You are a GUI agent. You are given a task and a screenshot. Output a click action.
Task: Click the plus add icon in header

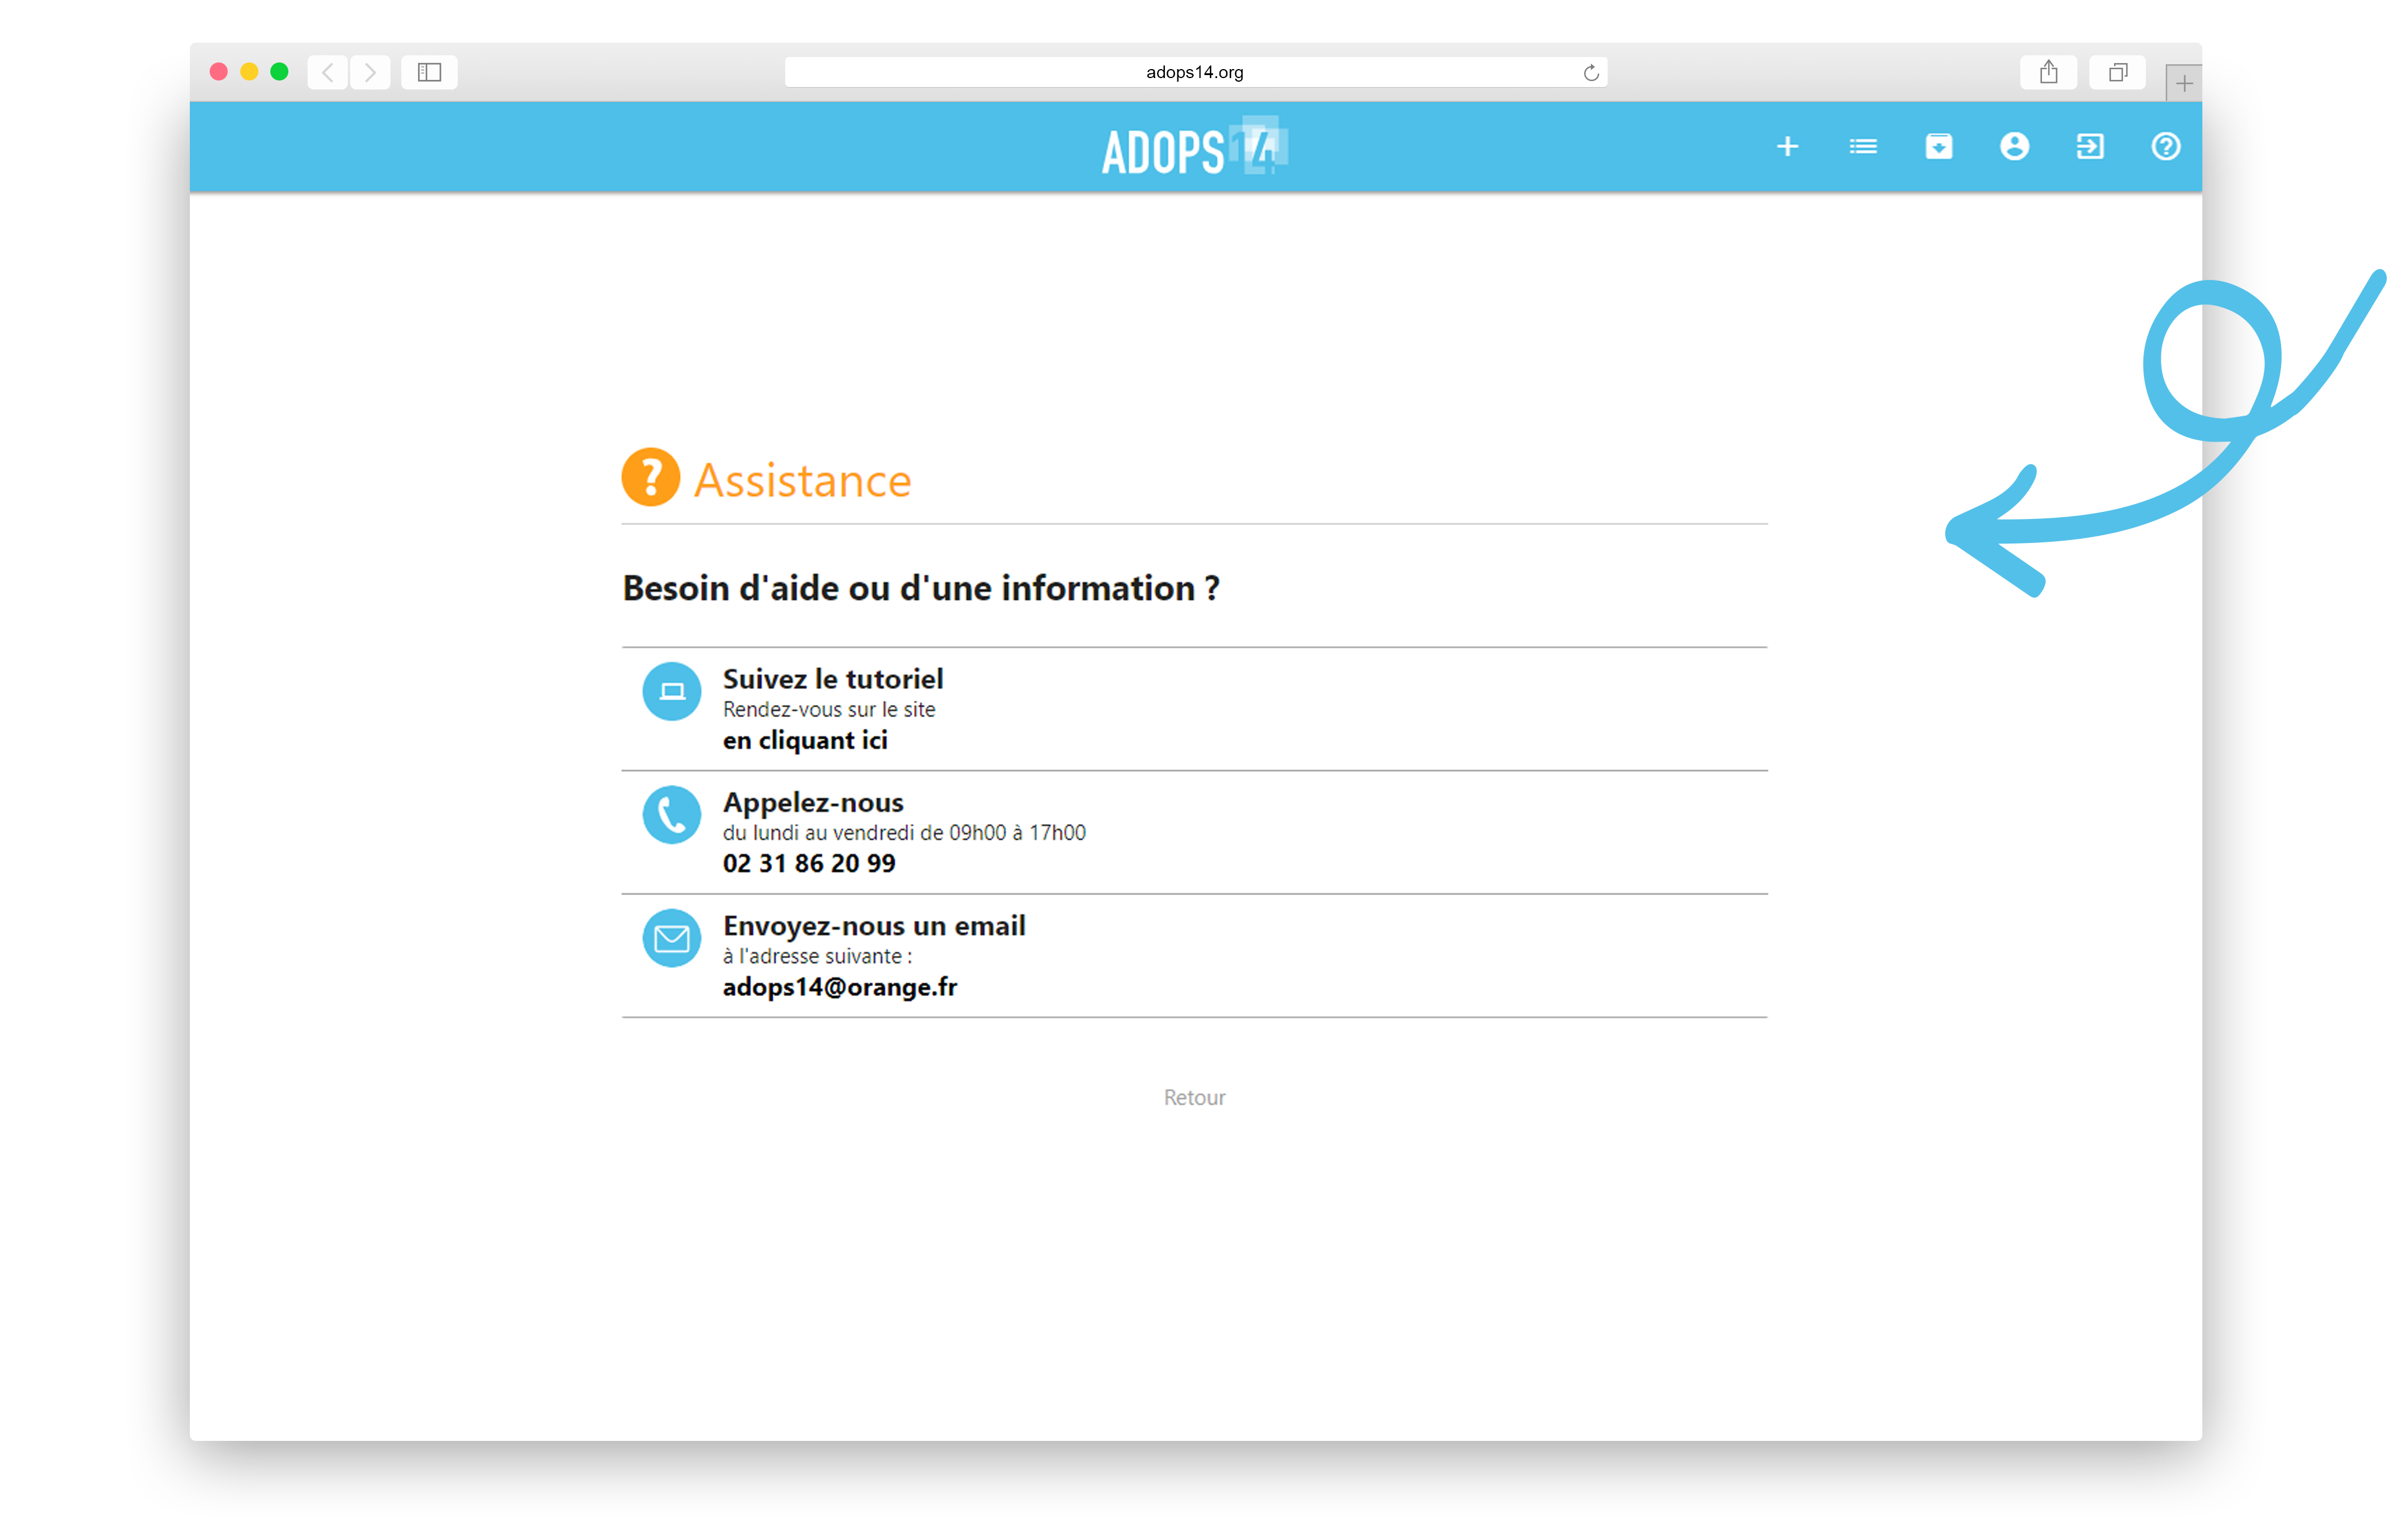point(1787,147)
